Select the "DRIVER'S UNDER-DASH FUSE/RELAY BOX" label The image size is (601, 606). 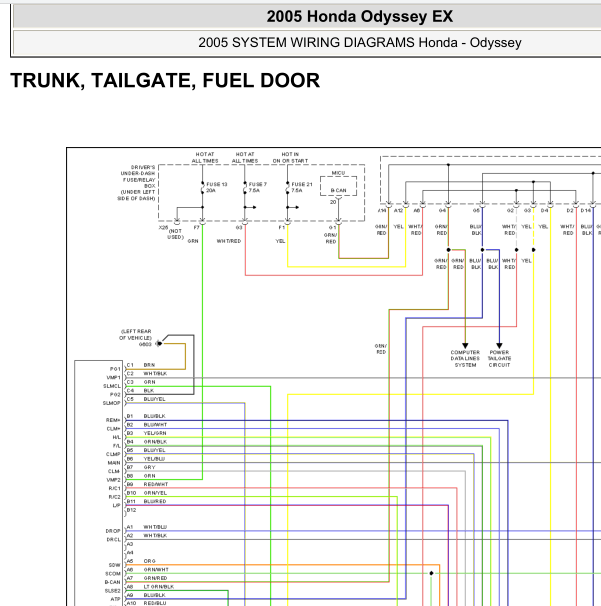tap(136, 183)
